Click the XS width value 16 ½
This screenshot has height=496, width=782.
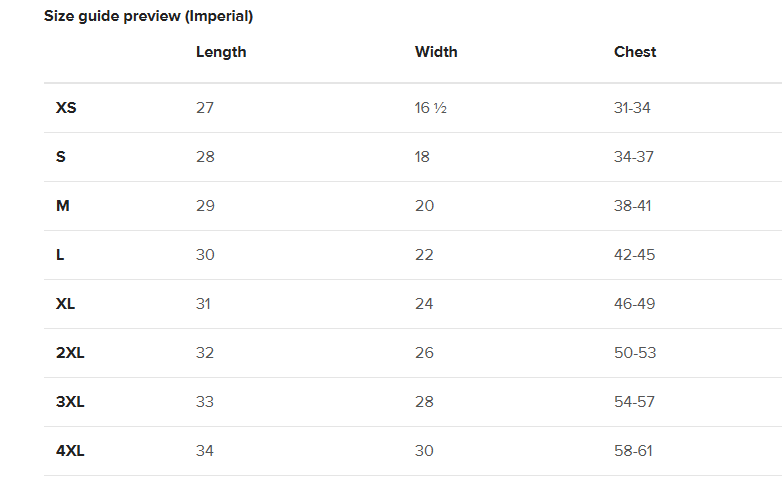coord(430,108)
